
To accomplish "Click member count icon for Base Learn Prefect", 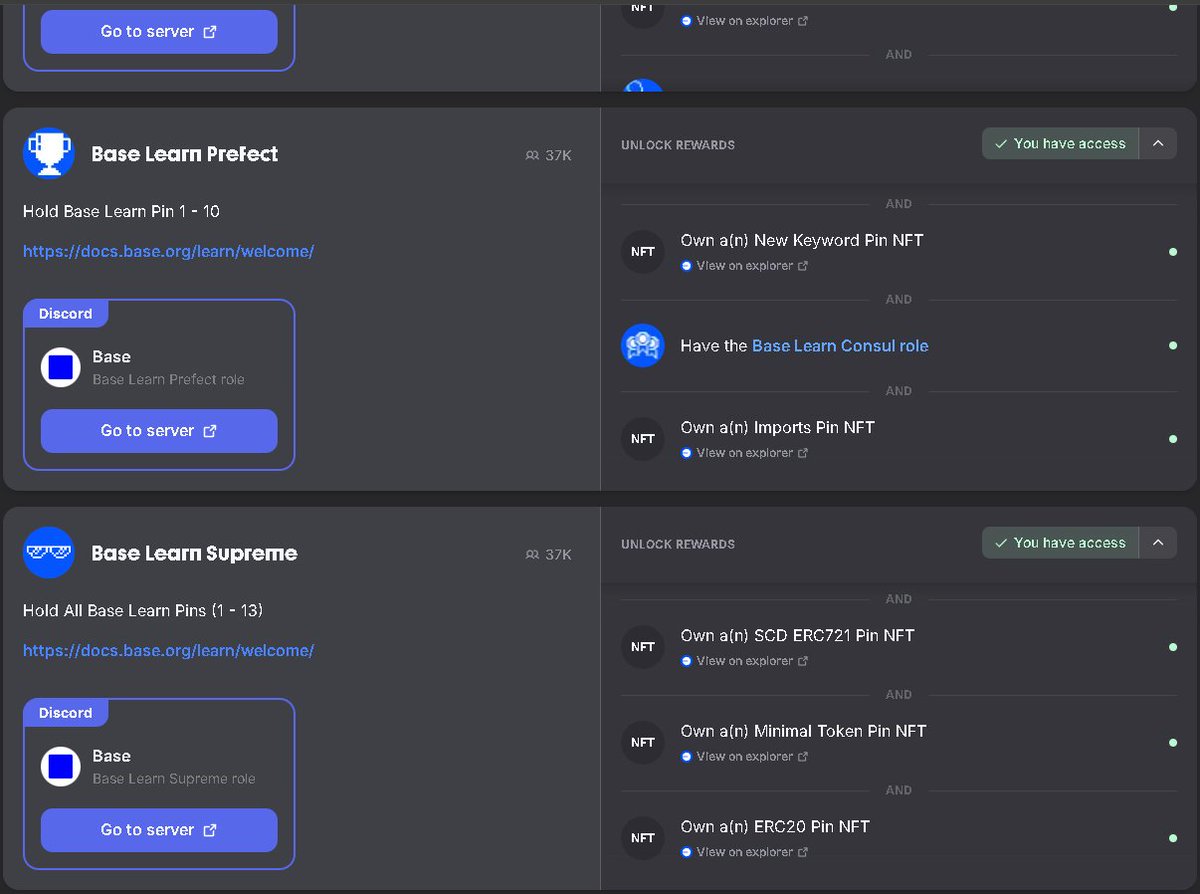I will [x=532, y=155].
